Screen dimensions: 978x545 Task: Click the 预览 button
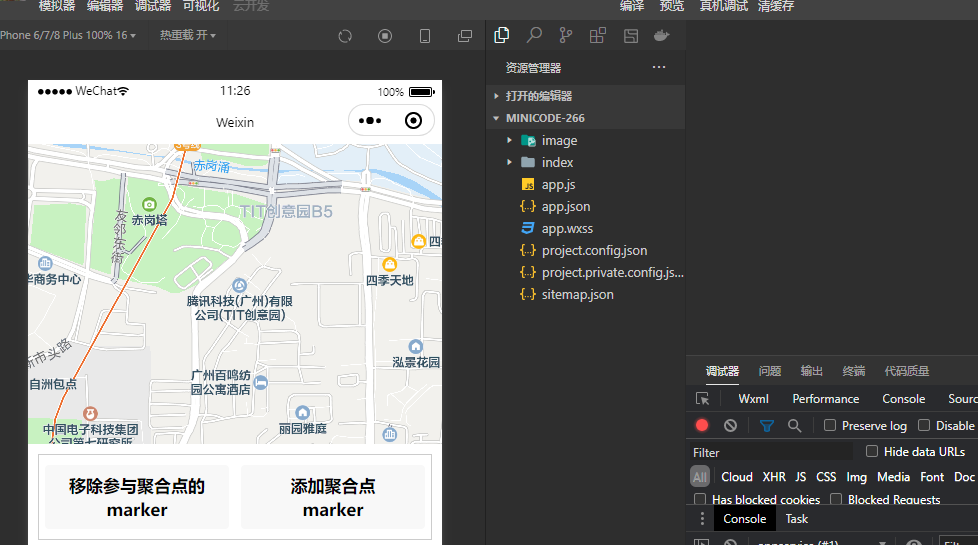tap(672, 6)
